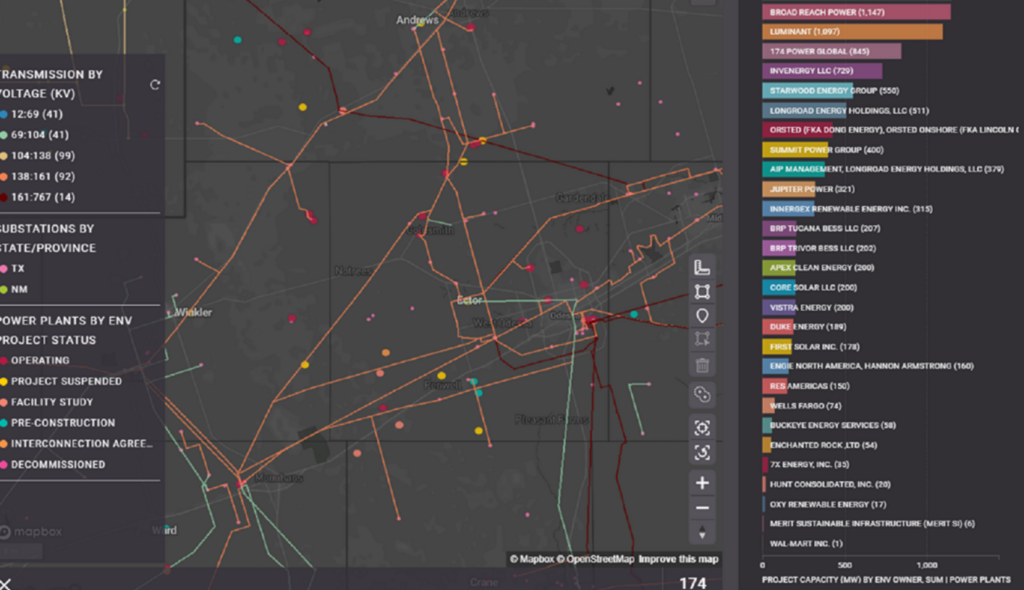Select the line drawing tool
This screenshot has height=590, width=1024.
pyautogui.click(x=702, y=267)
